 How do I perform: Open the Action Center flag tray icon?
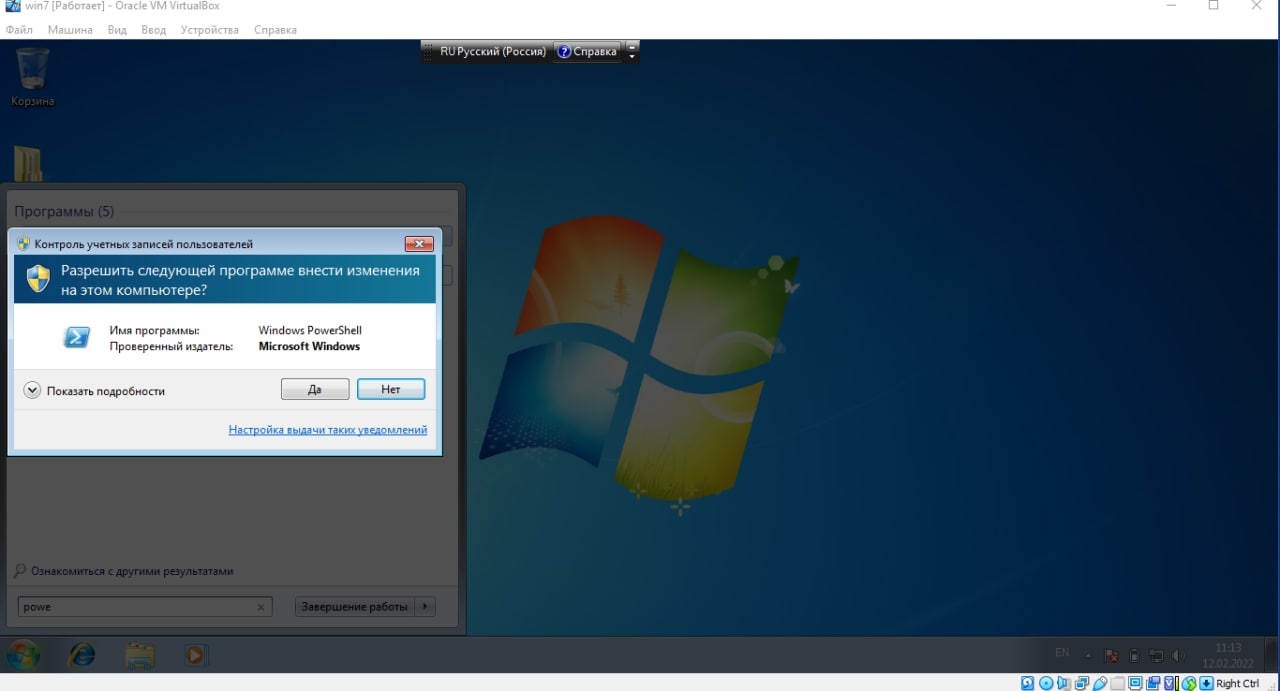tap(1111, 656)
